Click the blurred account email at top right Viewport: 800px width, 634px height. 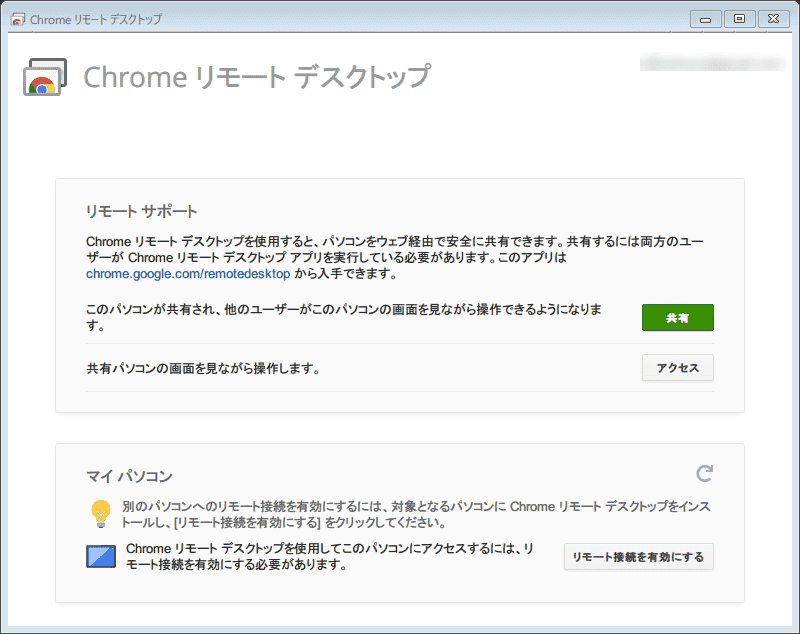[710, 64]
